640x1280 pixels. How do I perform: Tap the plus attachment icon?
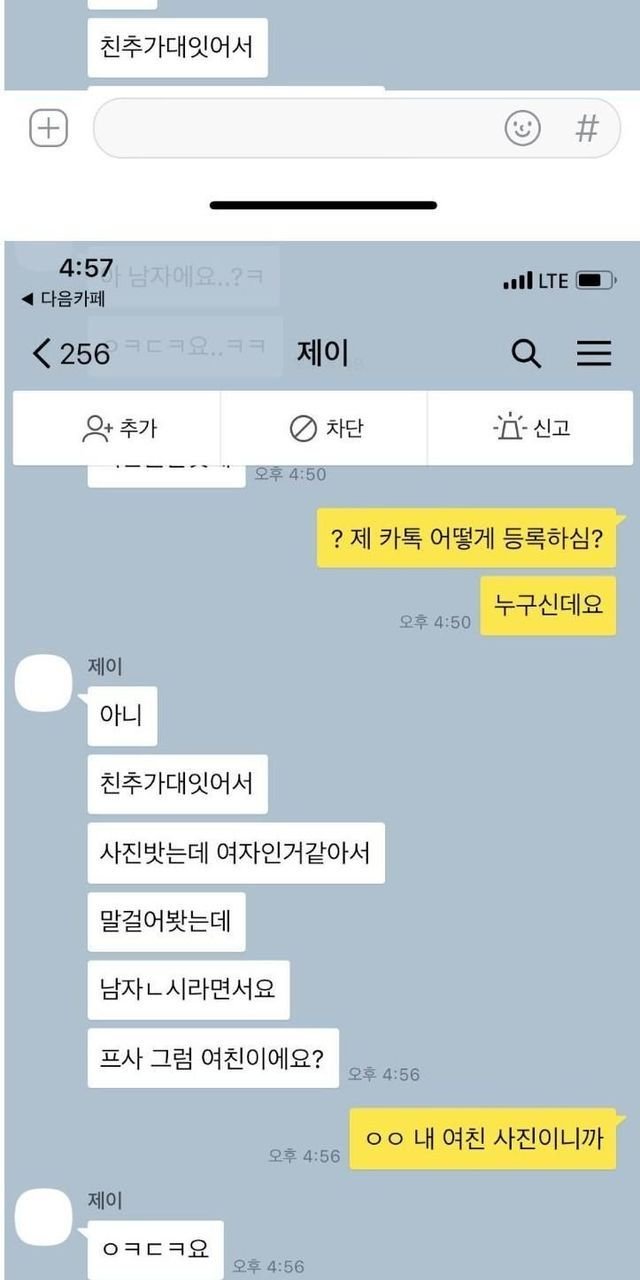point(48,128)
